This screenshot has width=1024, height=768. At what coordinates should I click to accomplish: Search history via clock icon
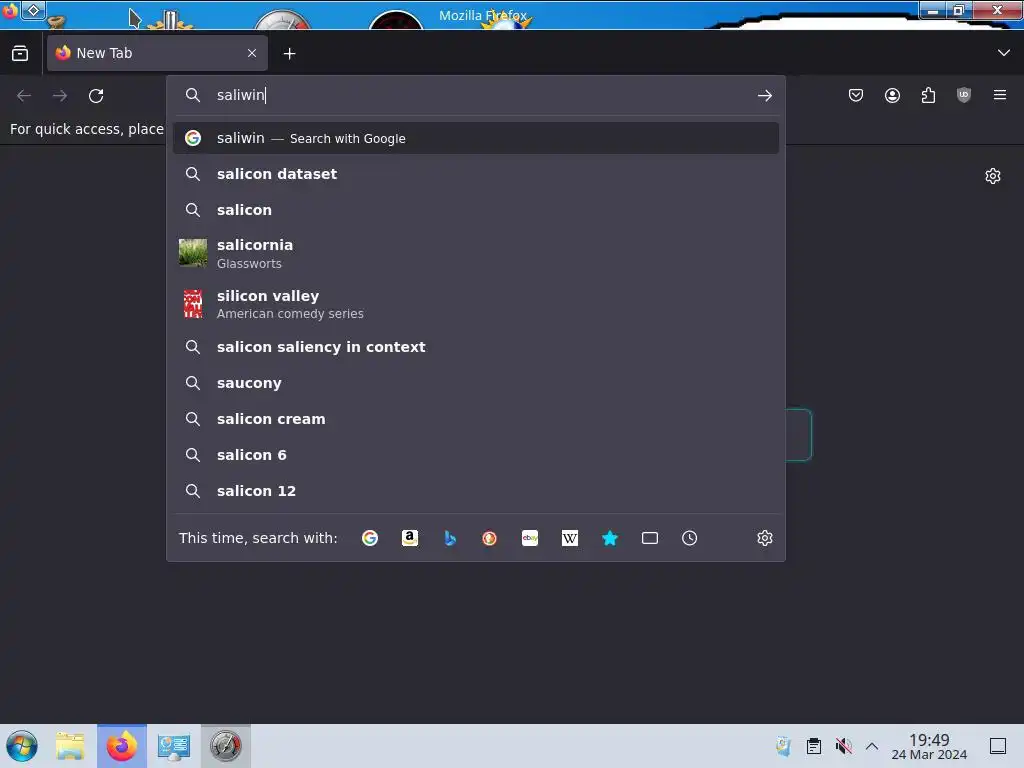(x=690, y=538)
